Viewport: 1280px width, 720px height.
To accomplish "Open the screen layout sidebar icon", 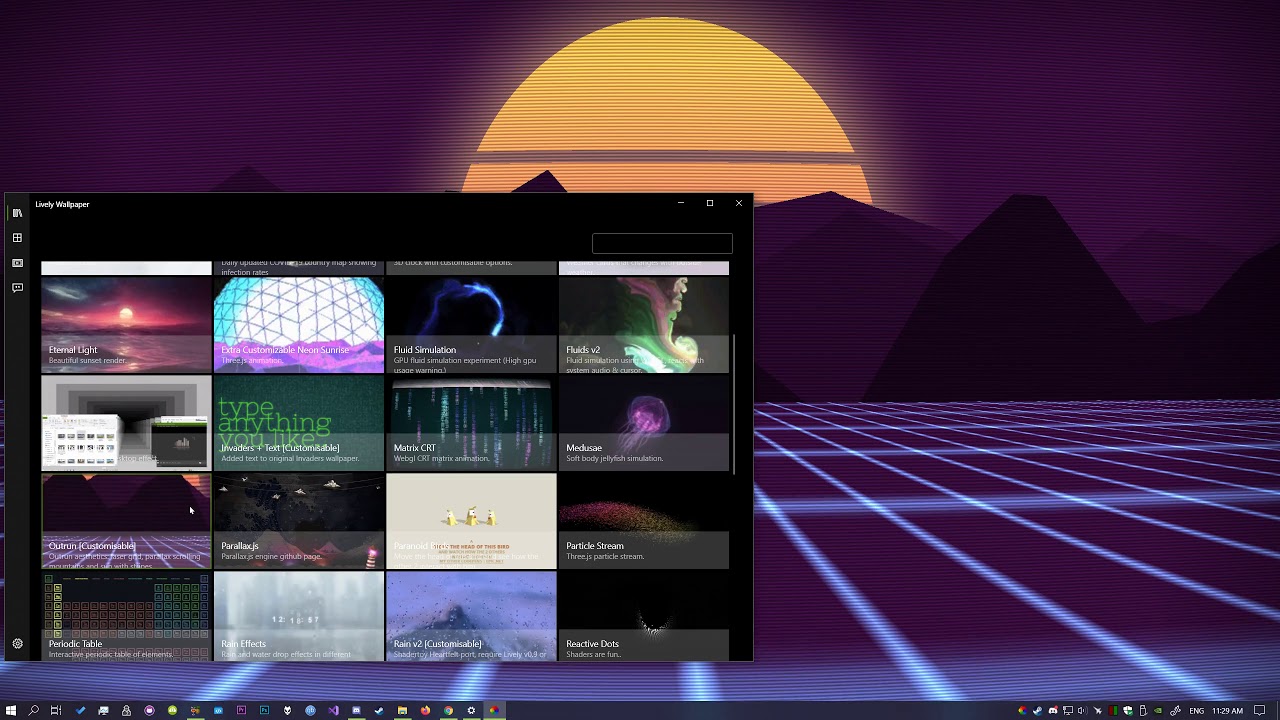I will pos(17,263).
